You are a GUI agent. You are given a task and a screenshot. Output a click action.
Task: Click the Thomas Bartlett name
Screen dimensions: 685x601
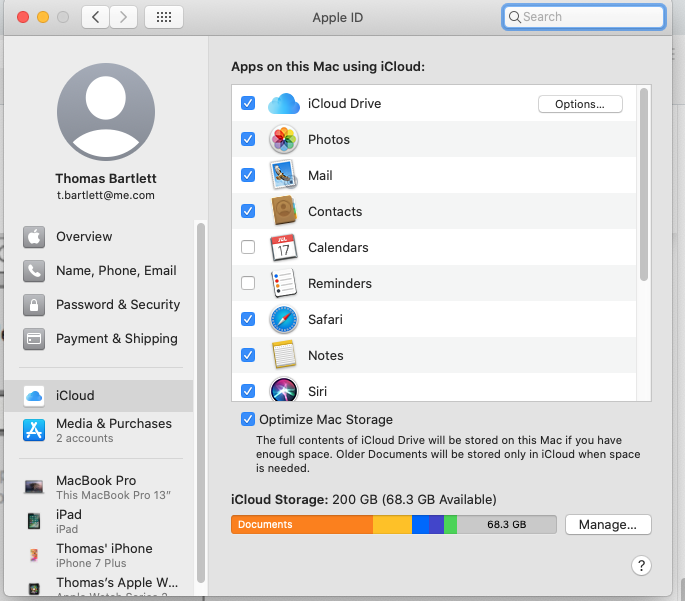tap(106, 178)
